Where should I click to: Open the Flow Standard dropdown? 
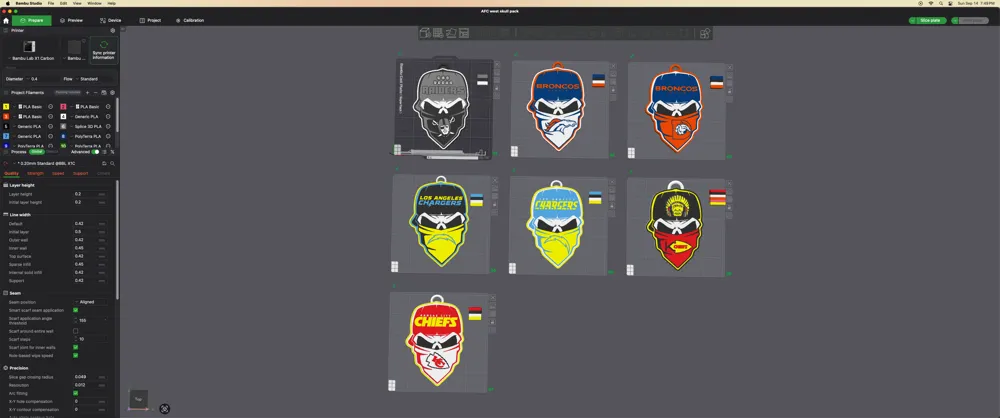[x=96, y=79]
